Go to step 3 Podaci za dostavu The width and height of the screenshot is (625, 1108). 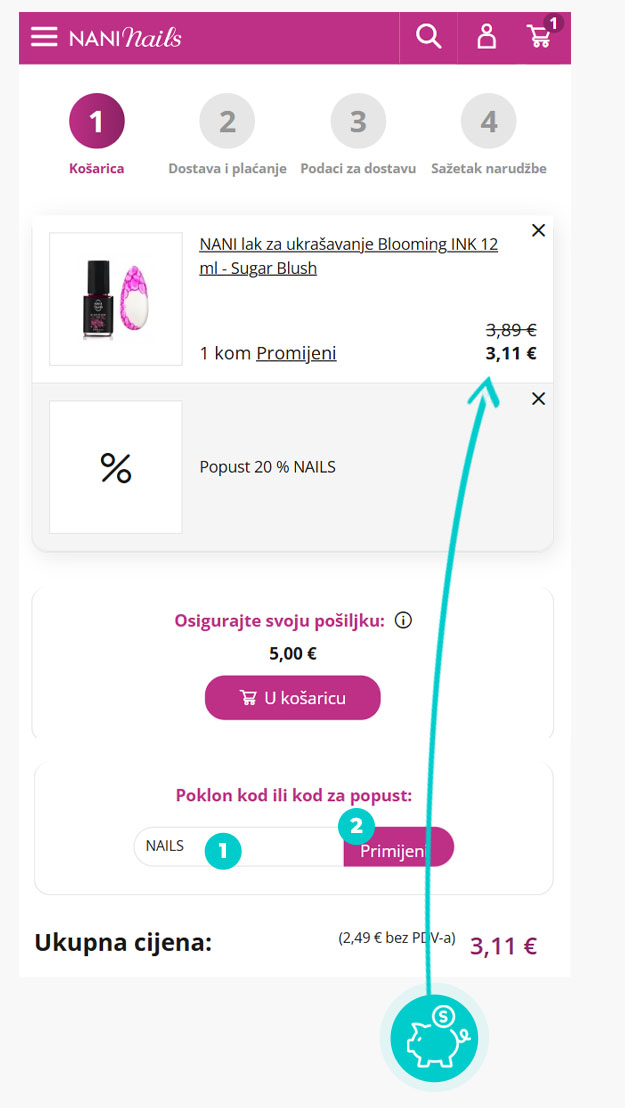click(x=358, y=122)
